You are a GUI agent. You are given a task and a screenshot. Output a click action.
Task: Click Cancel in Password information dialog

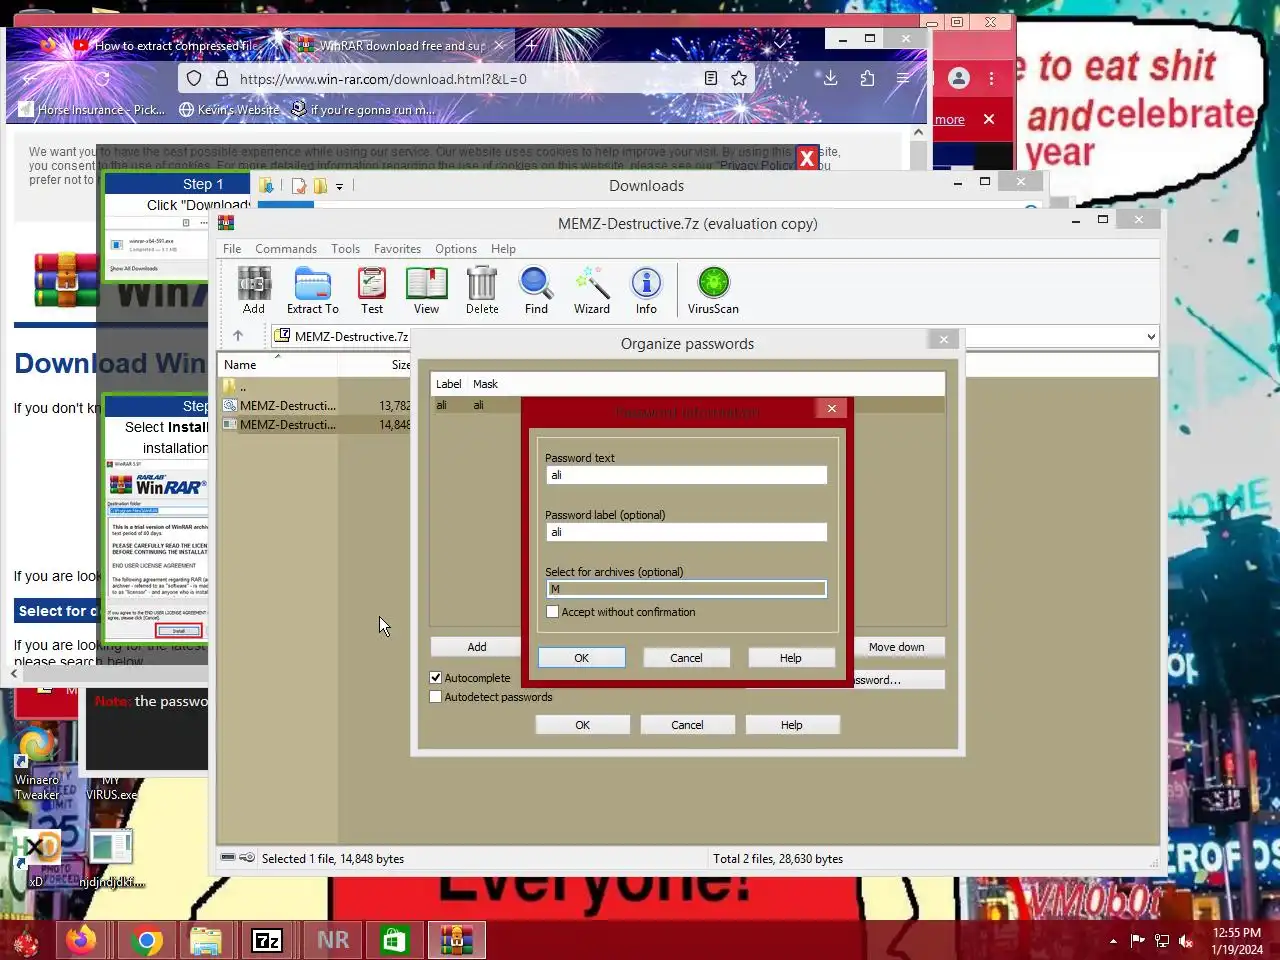686,658
